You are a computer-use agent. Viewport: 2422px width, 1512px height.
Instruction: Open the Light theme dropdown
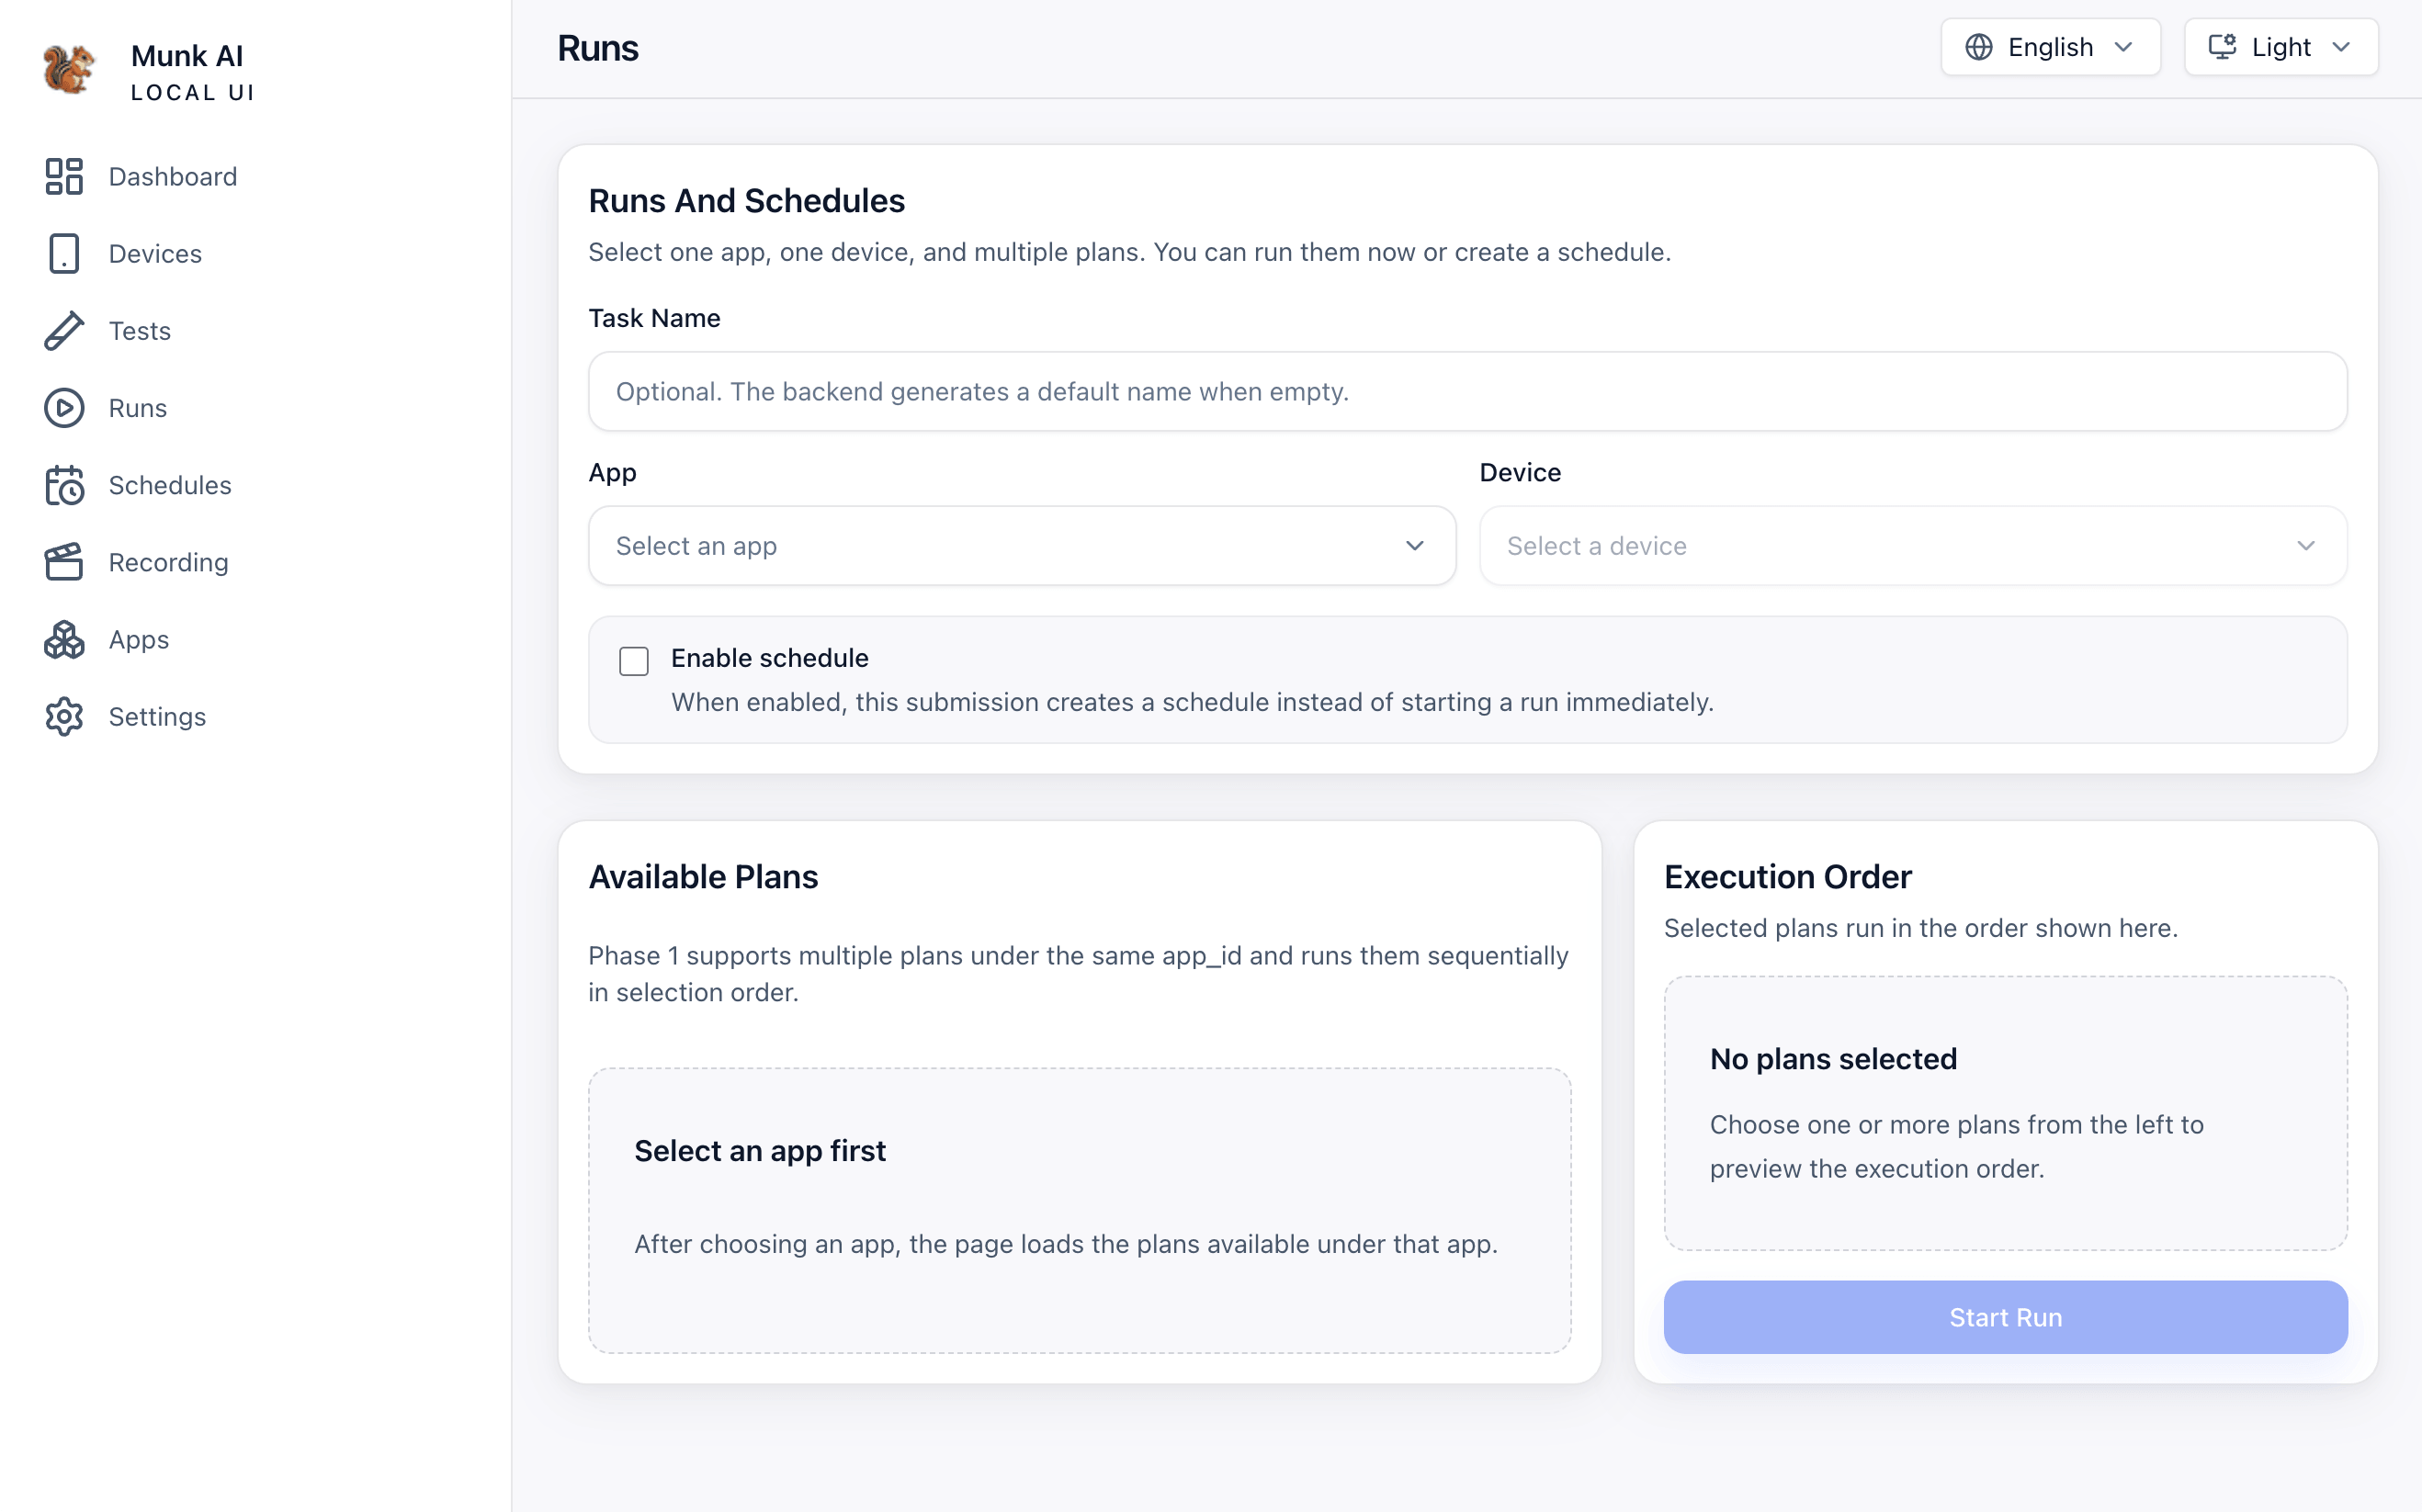(2280, 47)
